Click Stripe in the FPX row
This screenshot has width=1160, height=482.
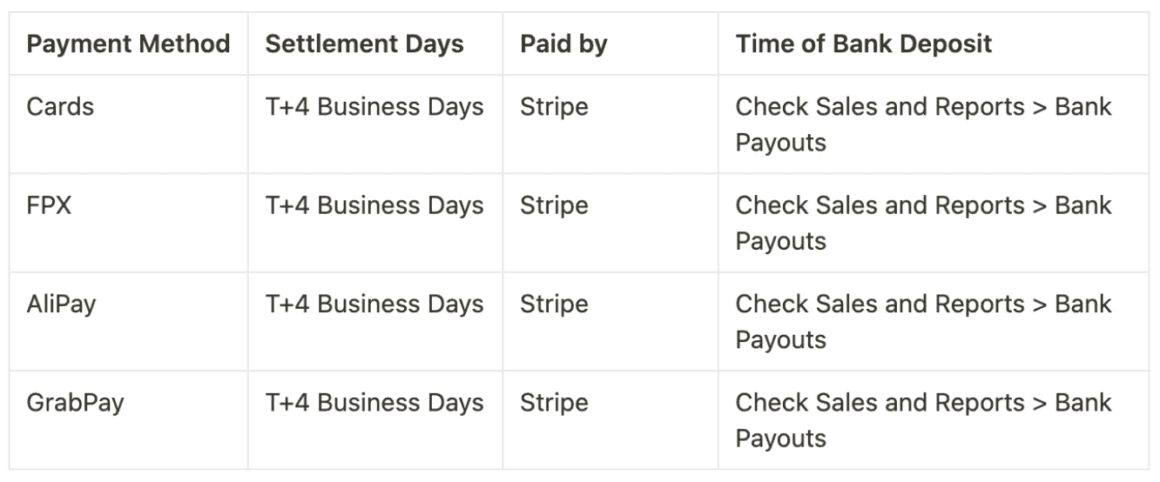pyautogui.click(x=554, y=206)
